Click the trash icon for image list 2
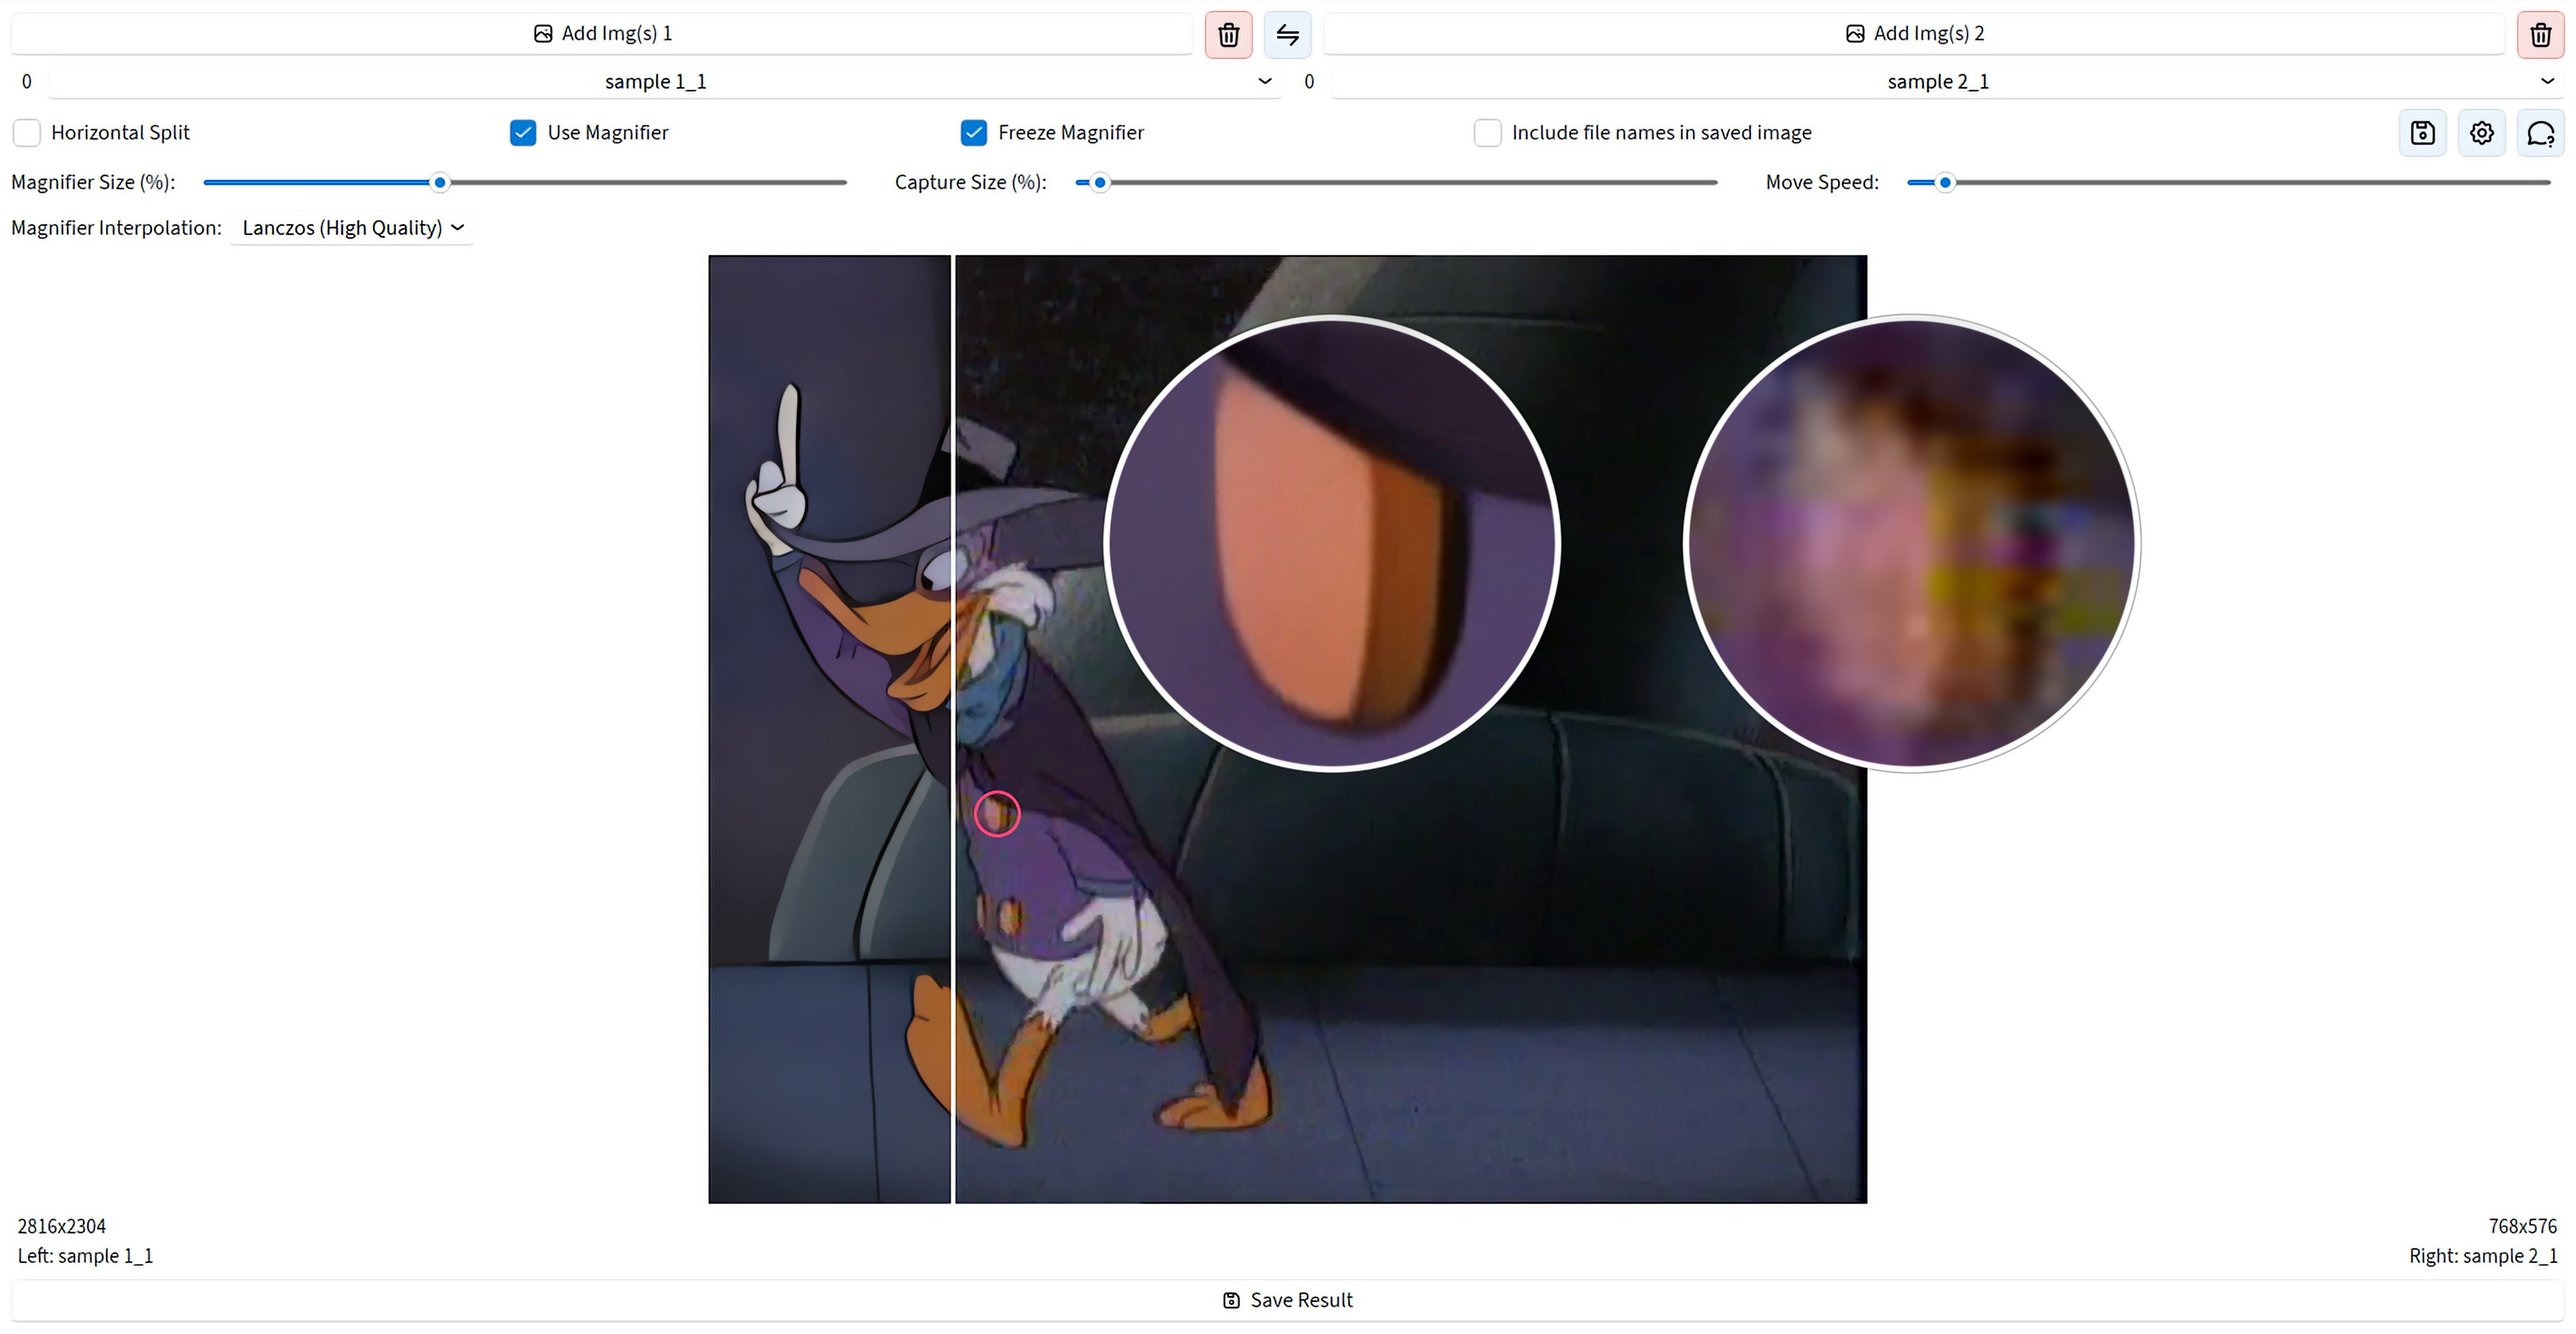The height and width of the screenshot is (1334, 2576). tap(2540, 34)
